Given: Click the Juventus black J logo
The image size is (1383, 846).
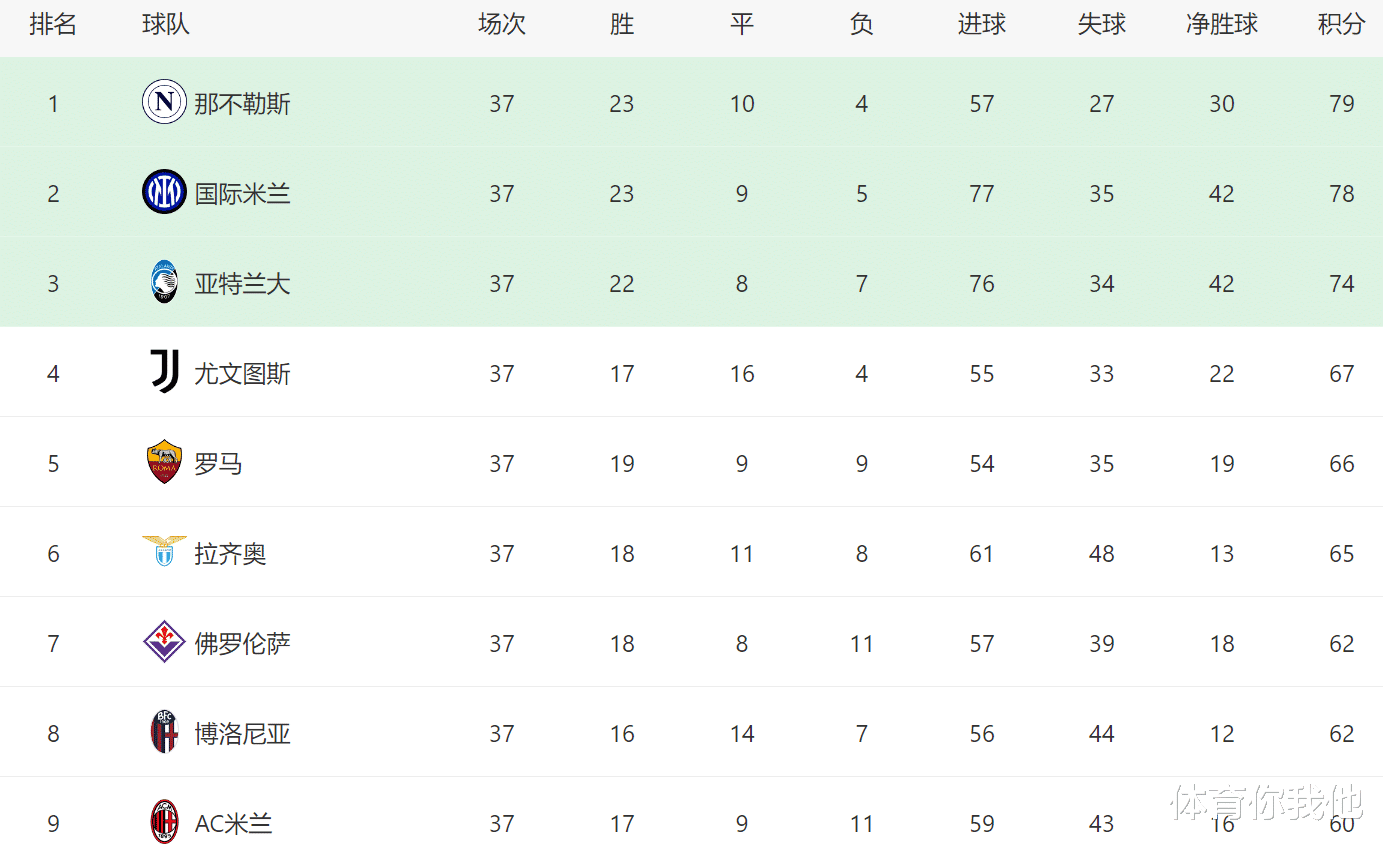Looking at the screenshot, I should [164, 372].
